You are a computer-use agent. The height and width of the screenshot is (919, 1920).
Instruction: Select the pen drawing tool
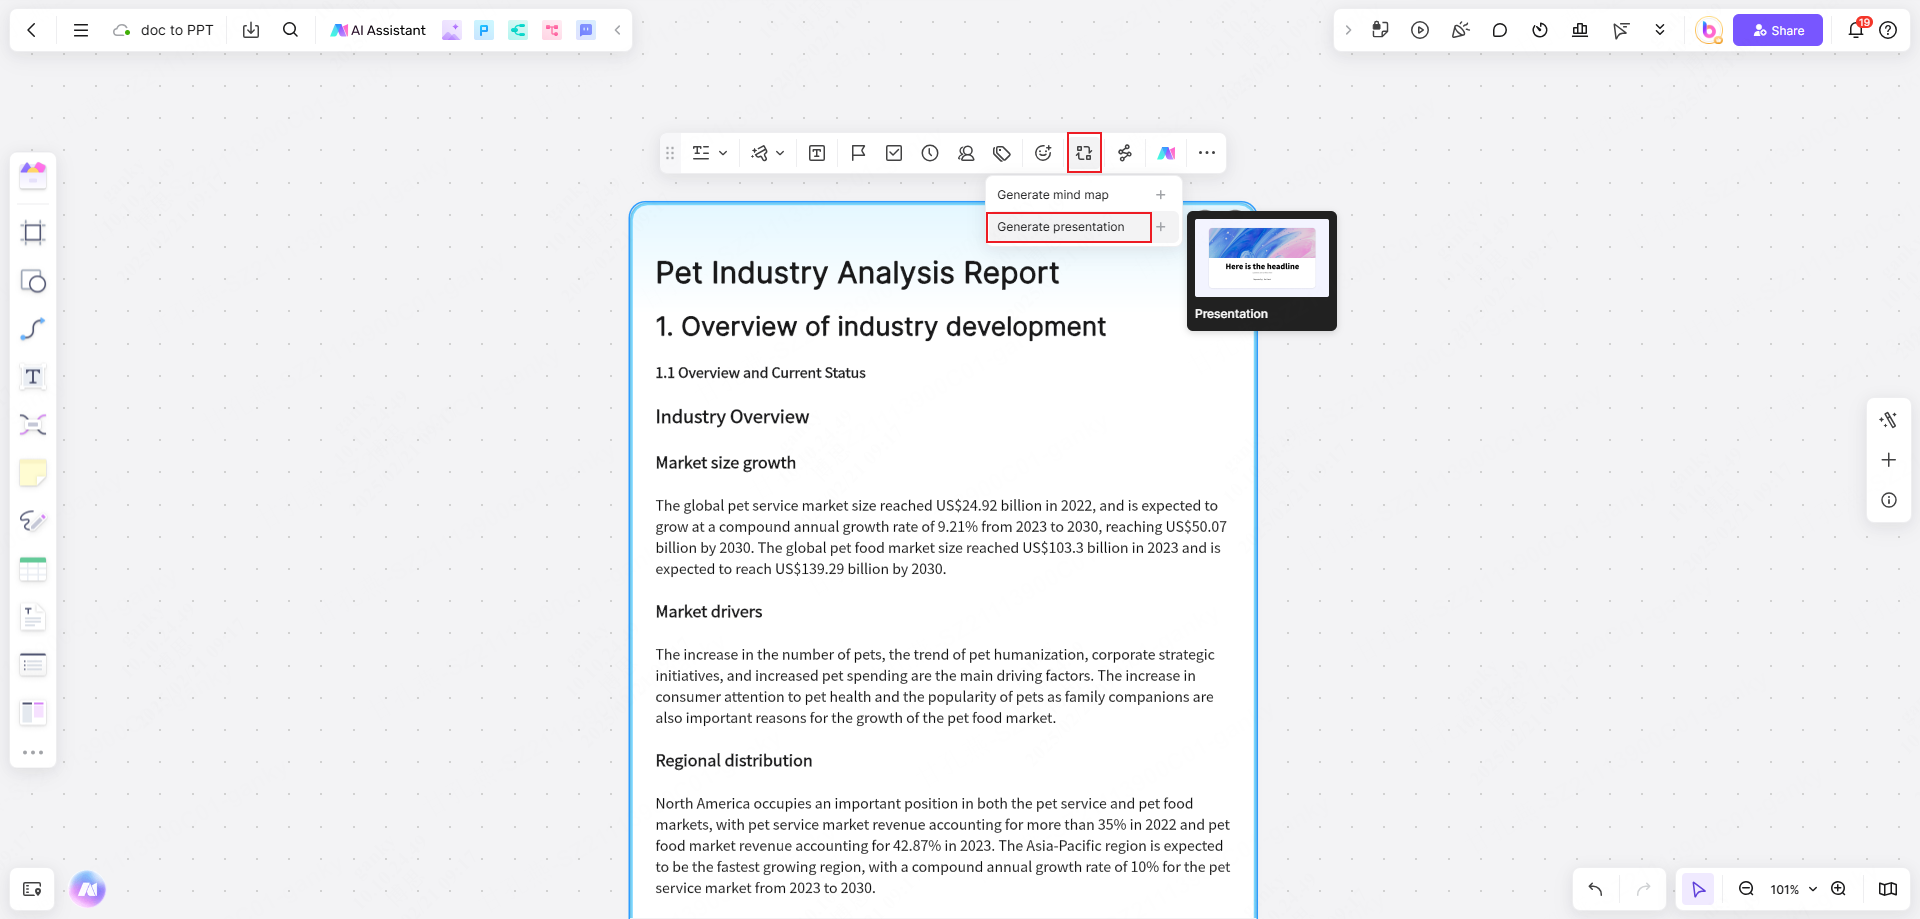[33, 521]
